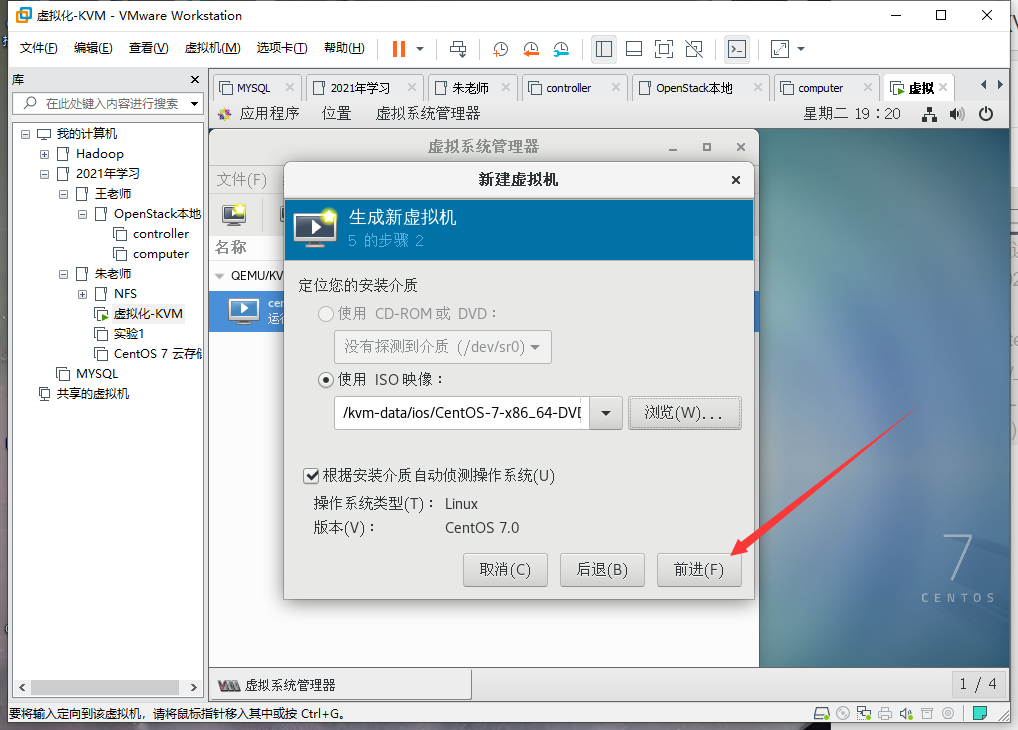The height and width of the screenshot is (730, 1018).
Task: Select the 使用 ISO 映像 radio button
Action: (326, 380)
